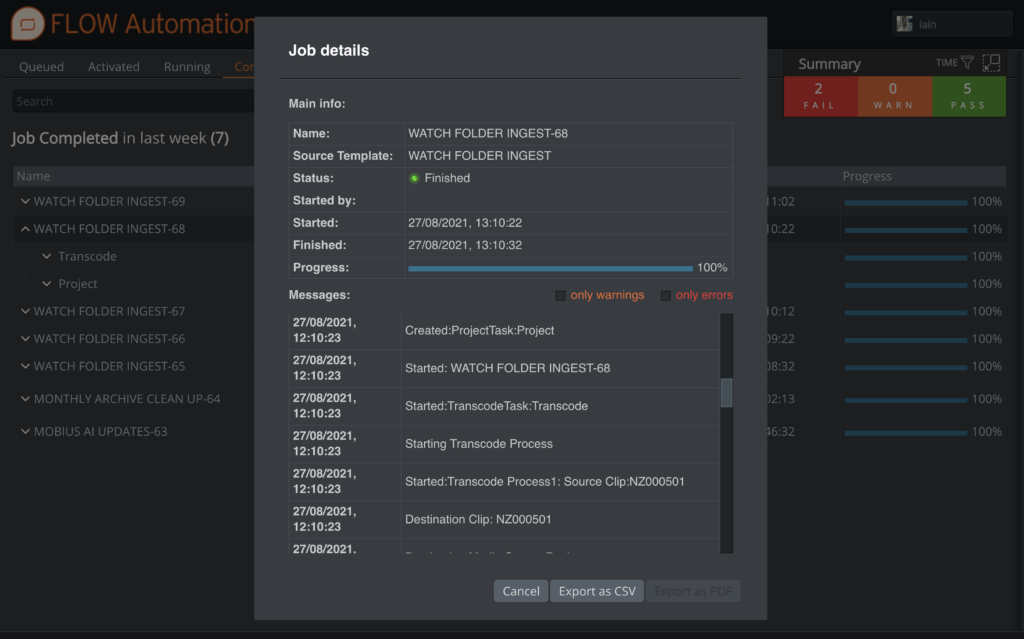Expand WATCH FOLDER INGEST-69 row
Screen dimensions: 1024x639
tap(25, 201)
